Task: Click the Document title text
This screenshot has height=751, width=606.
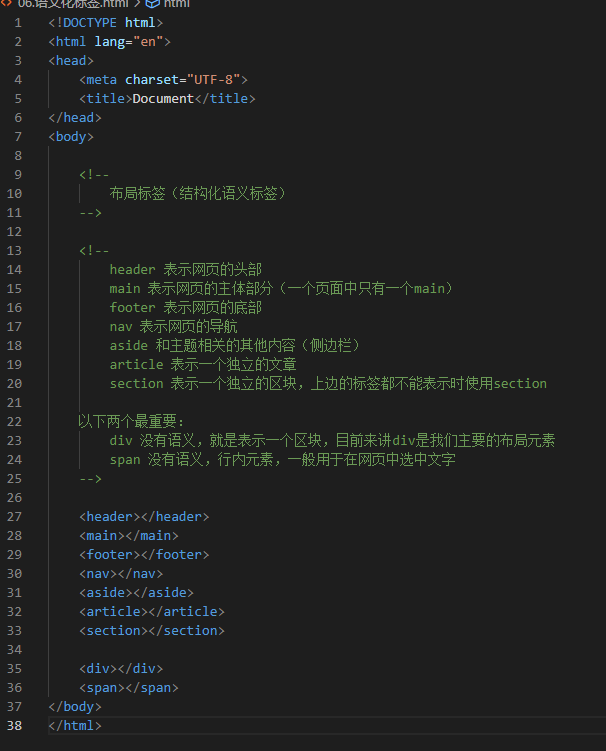Action: click(x=163, y=99)
